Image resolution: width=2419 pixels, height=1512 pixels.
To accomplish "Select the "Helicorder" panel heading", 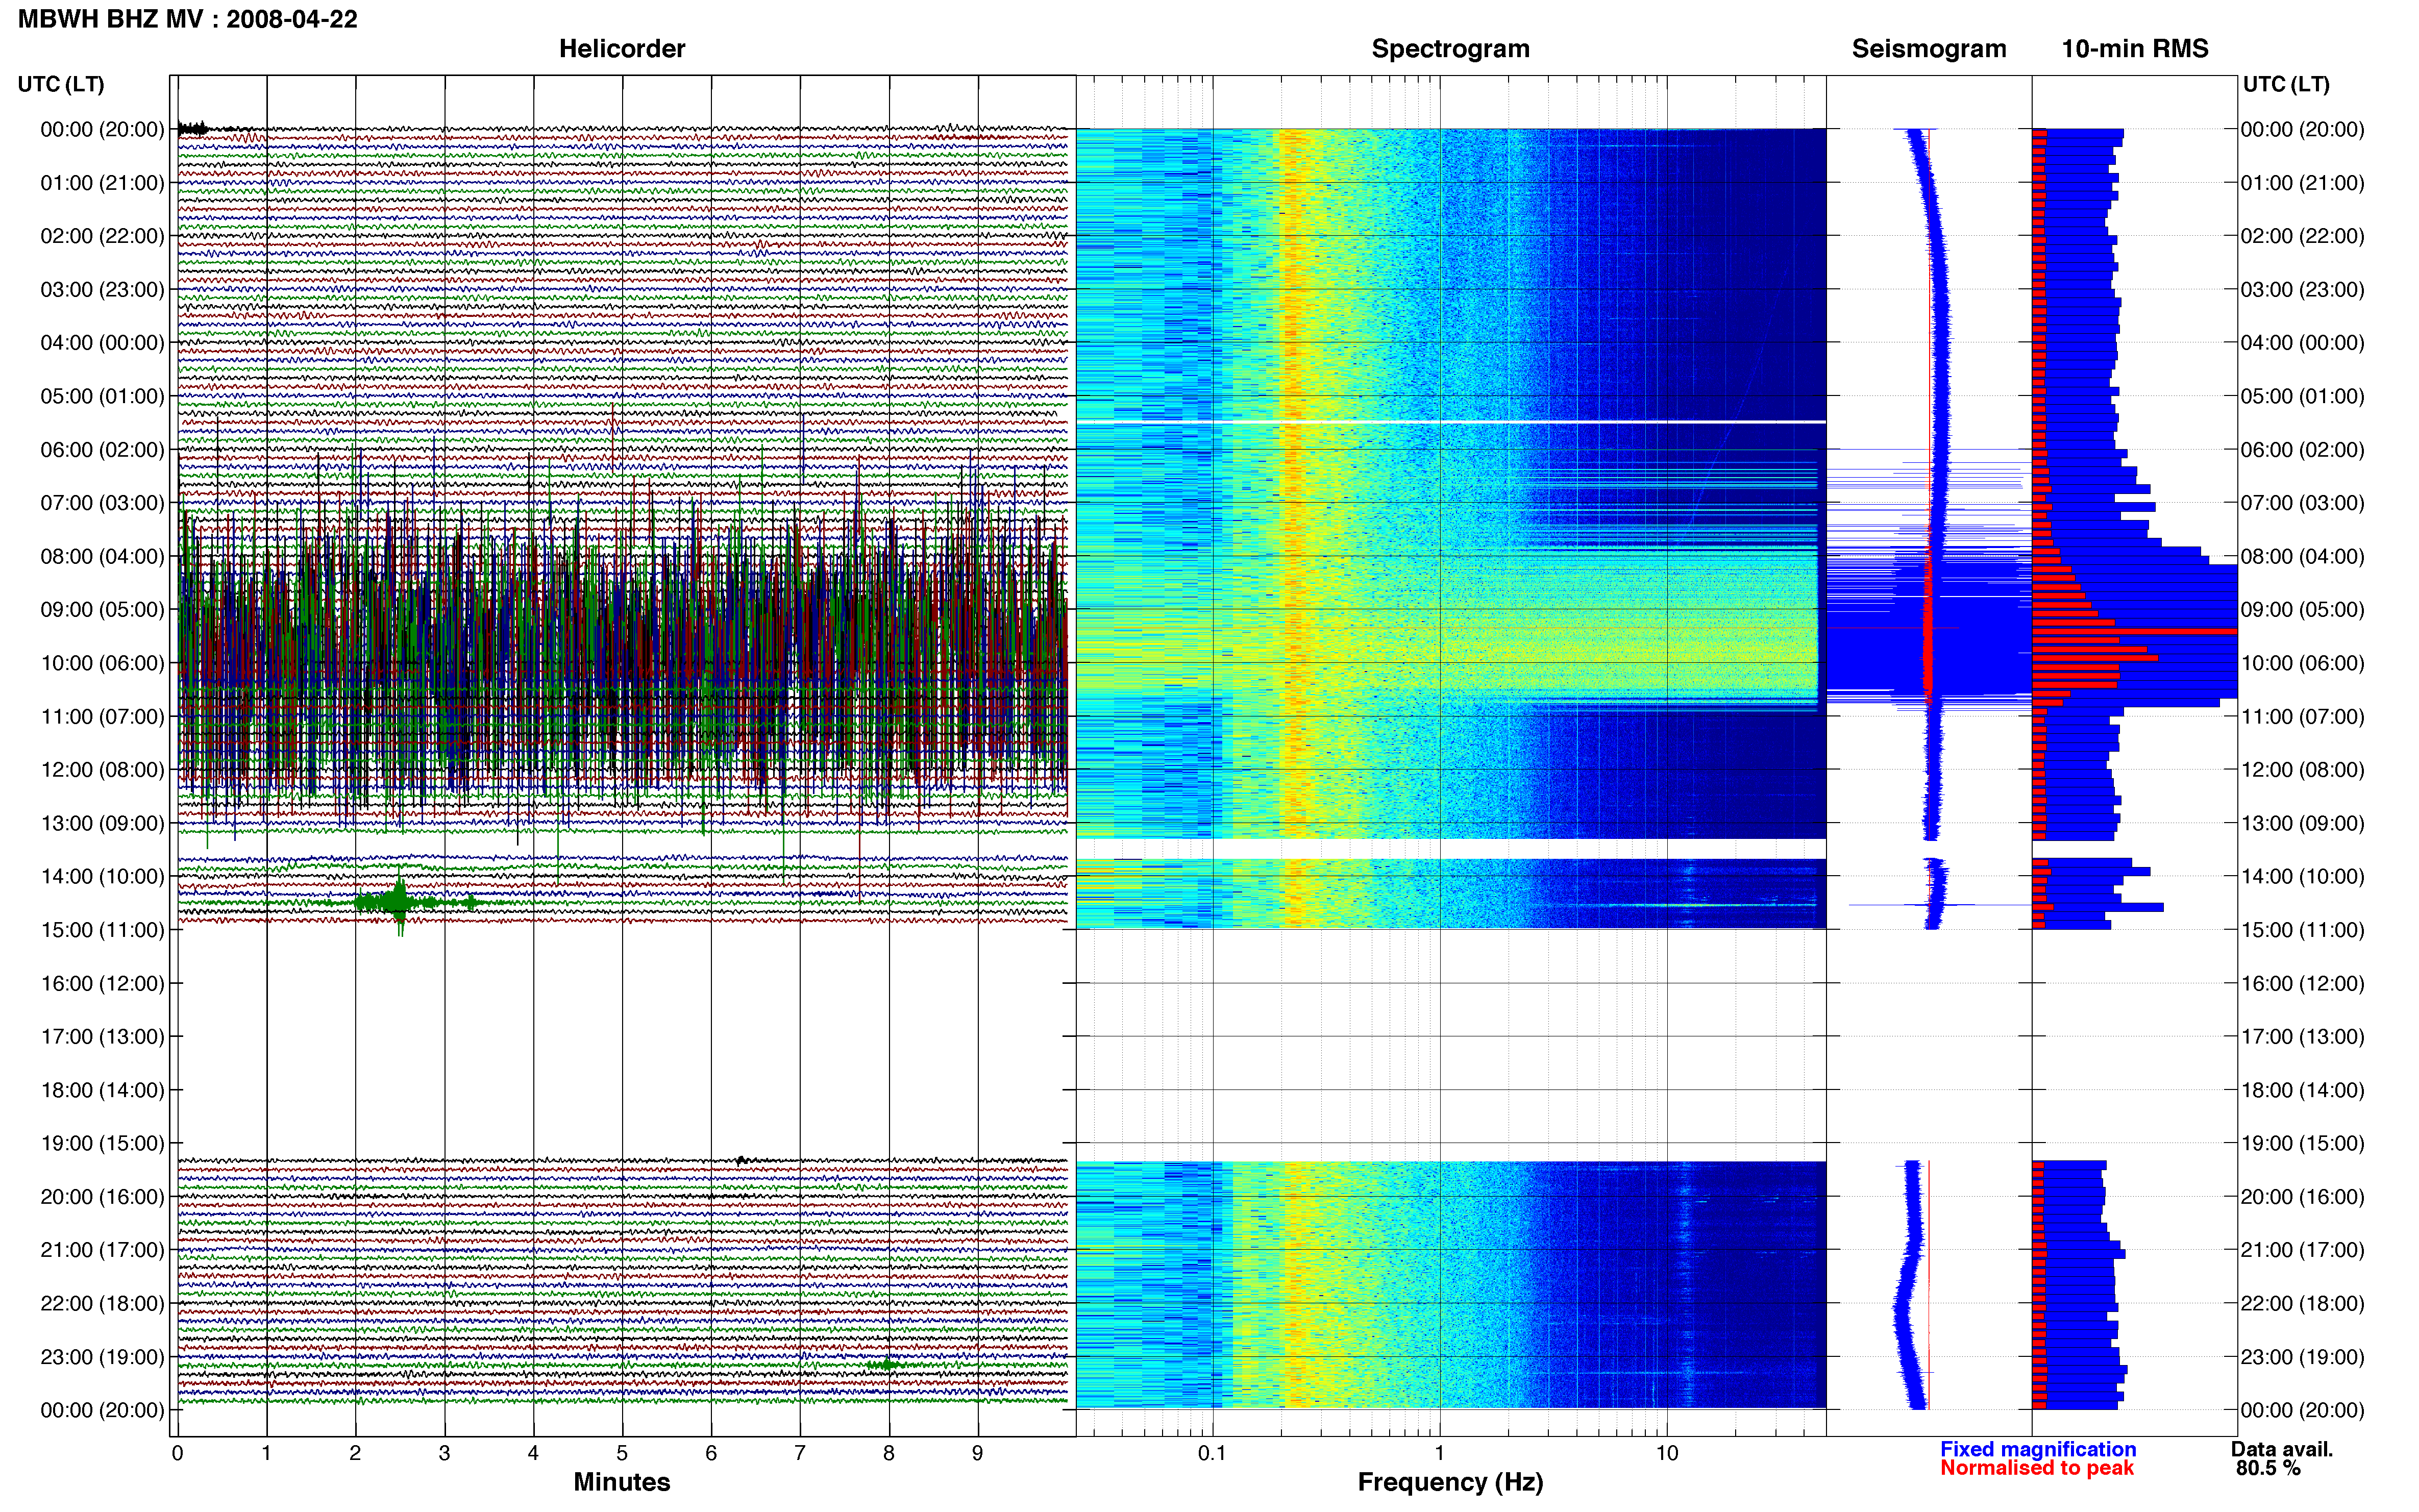I will (622, 49).
